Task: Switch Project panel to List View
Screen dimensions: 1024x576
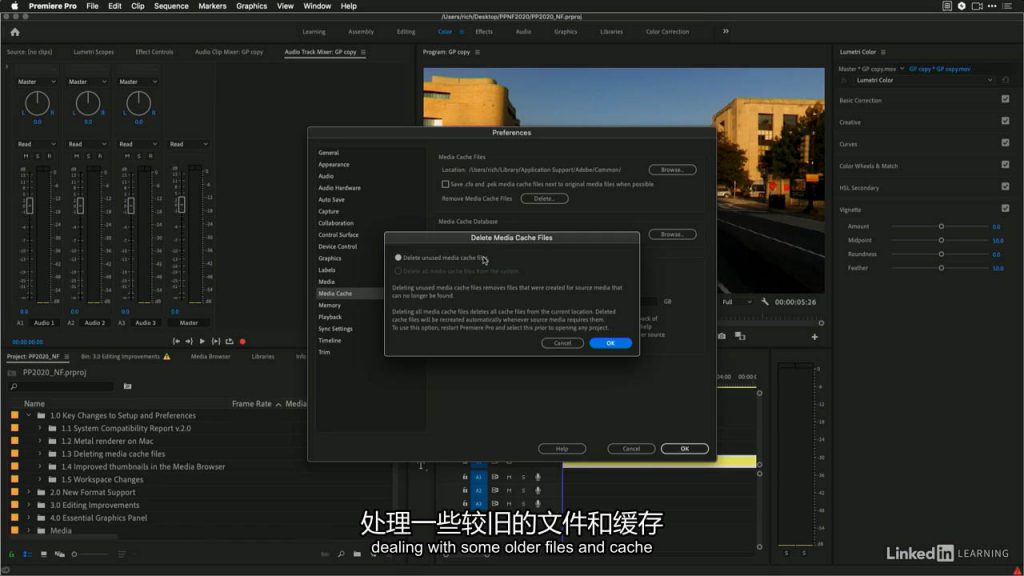Action: [27, 554]
